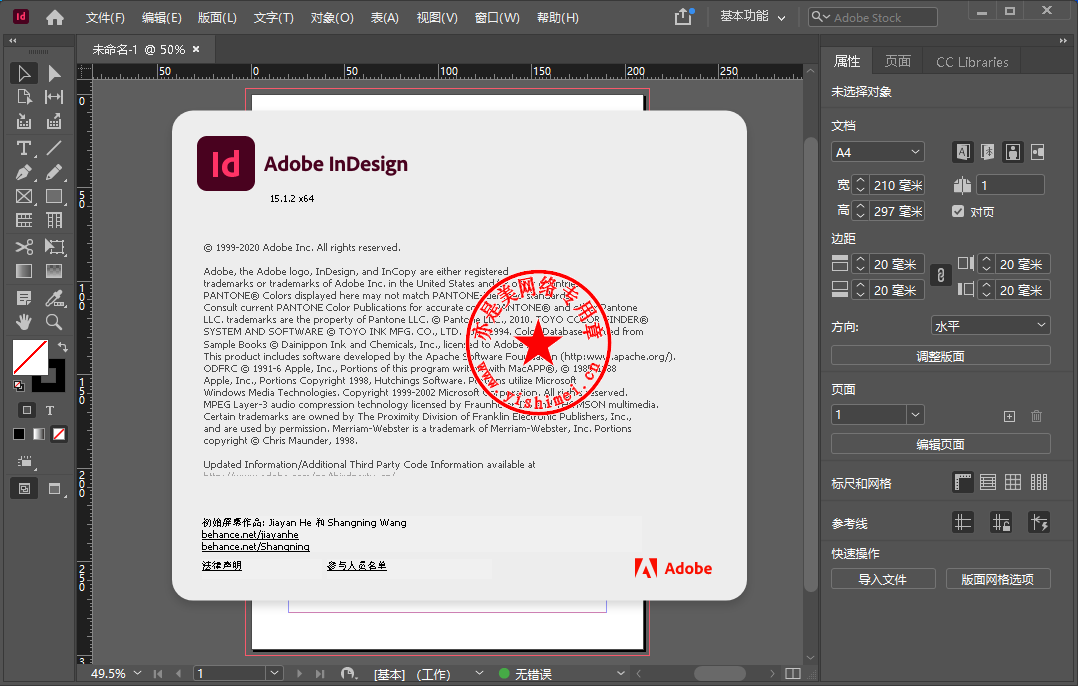This screenshot has height=686, width=1078.
Task: Select the Free Transform tool
Action: click(x=54, y=246)
